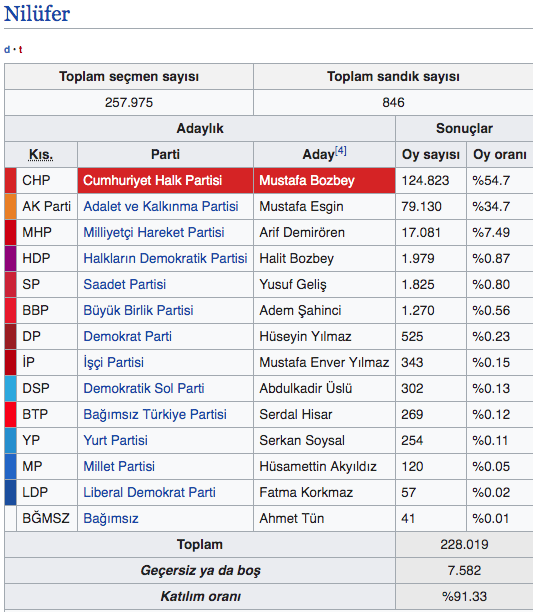Select candidate name Fatma Korkmaz
The image size is (533, 612).
pyautogui.click(x=306, y=493)
